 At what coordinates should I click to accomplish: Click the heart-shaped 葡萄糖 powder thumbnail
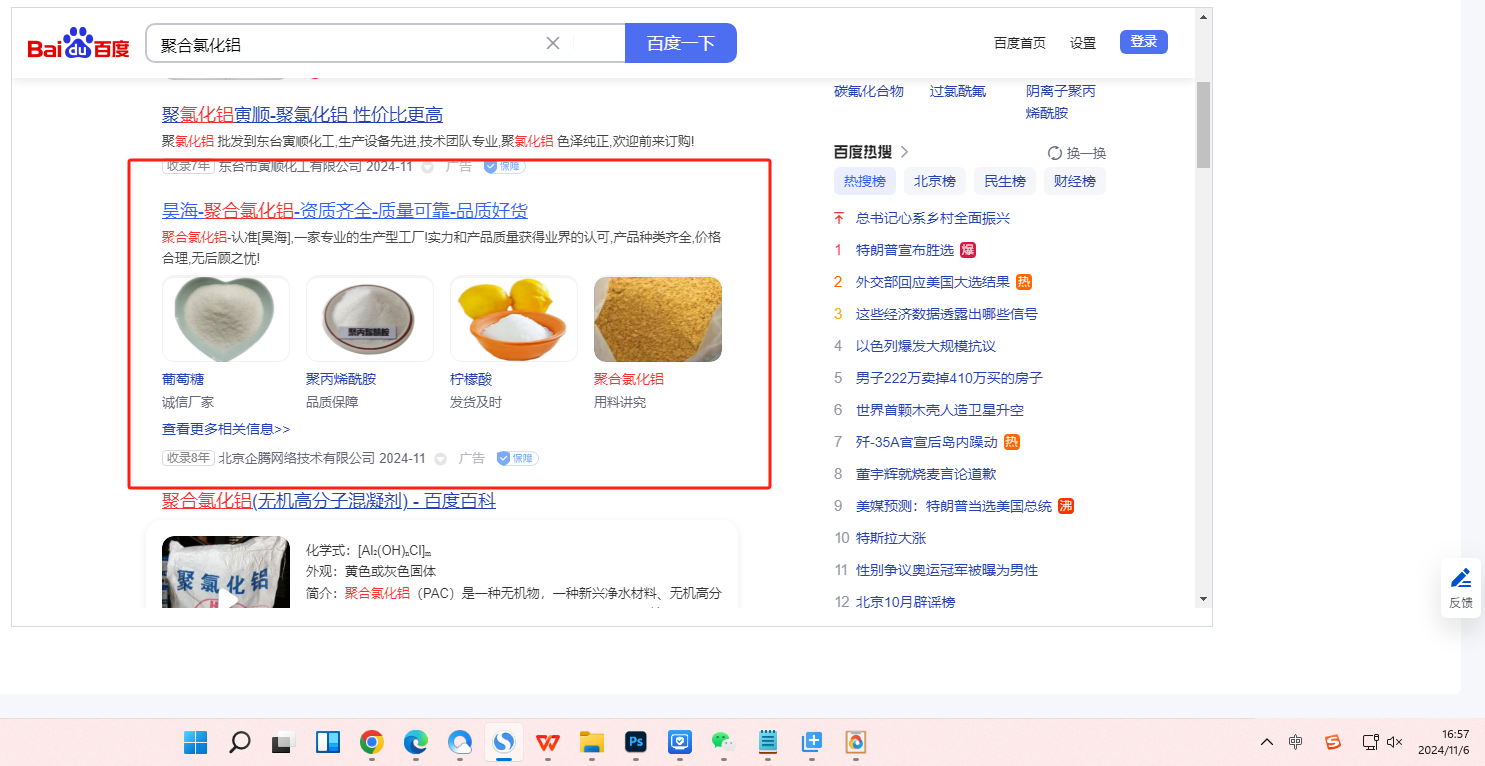pos(226,319)
